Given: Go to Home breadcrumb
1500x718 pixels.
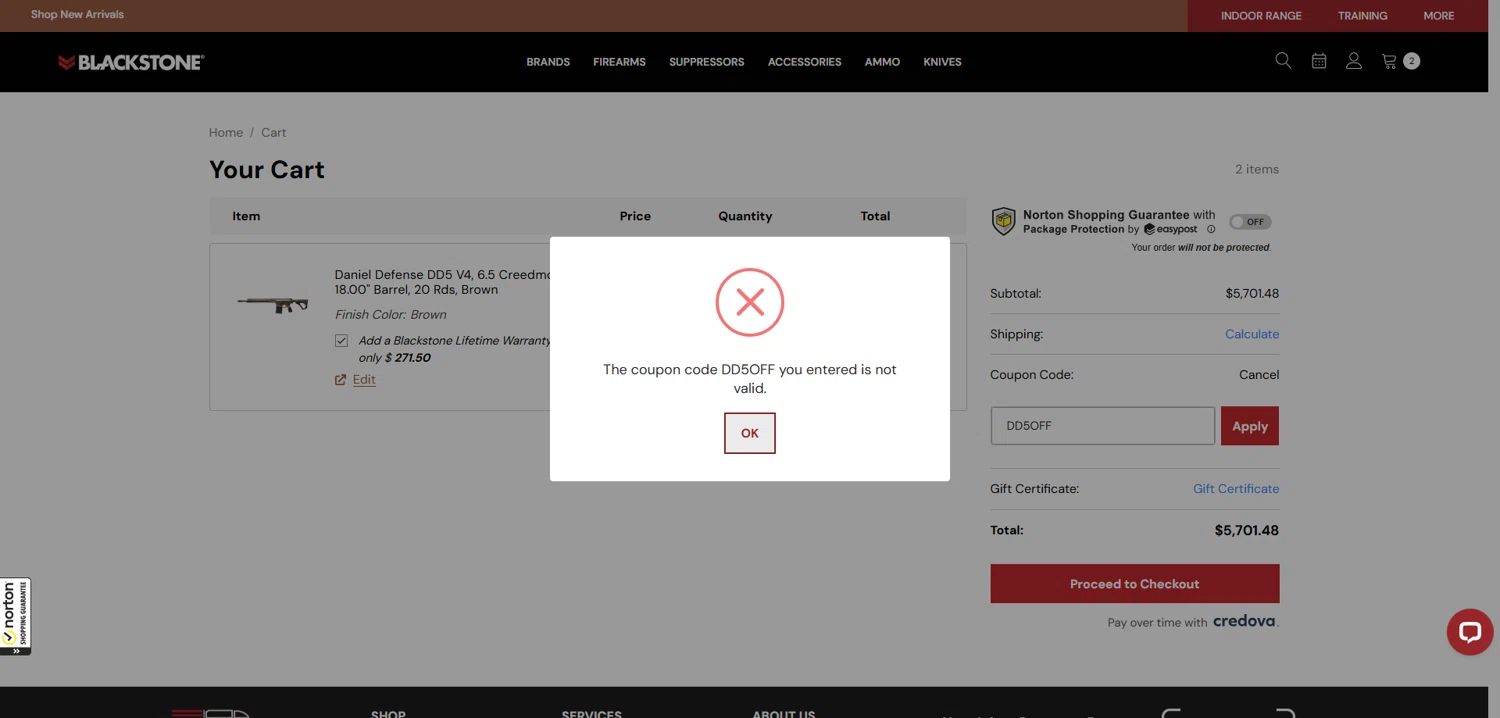Looking at the screenshot, I should pyautogui.click(x=226, y=132).
